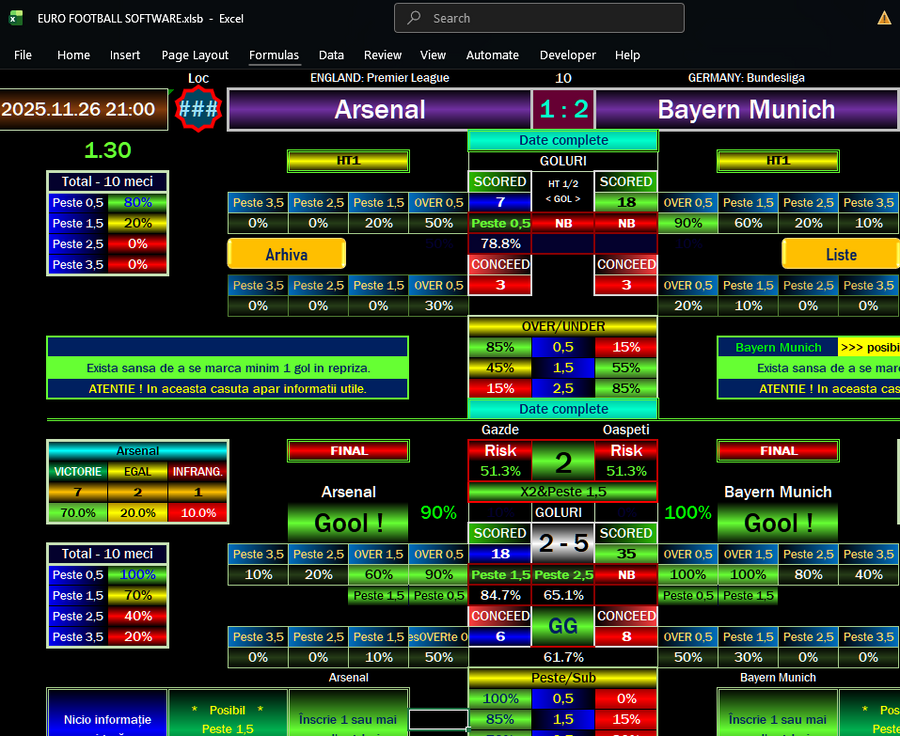Go to the Page Layout tab
The height and width of the screenshot is (736, 900).
coord(195,55)
